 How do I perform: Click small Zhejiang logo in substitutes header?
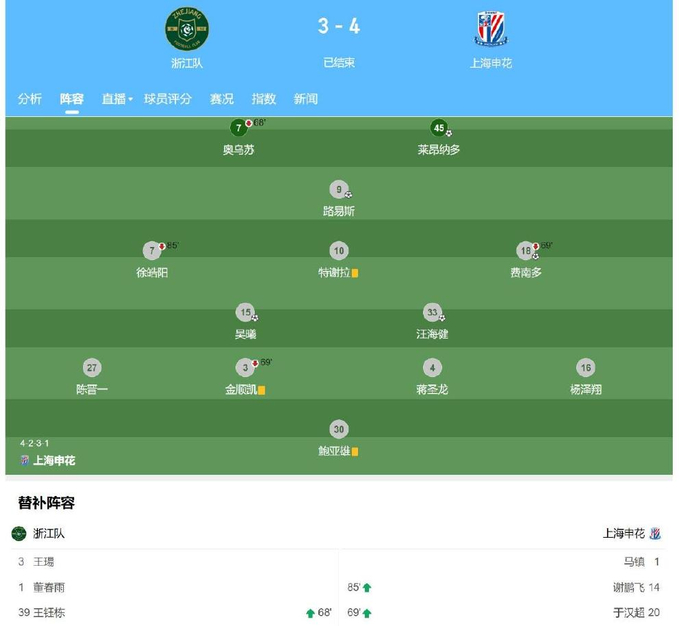point(19,534)
